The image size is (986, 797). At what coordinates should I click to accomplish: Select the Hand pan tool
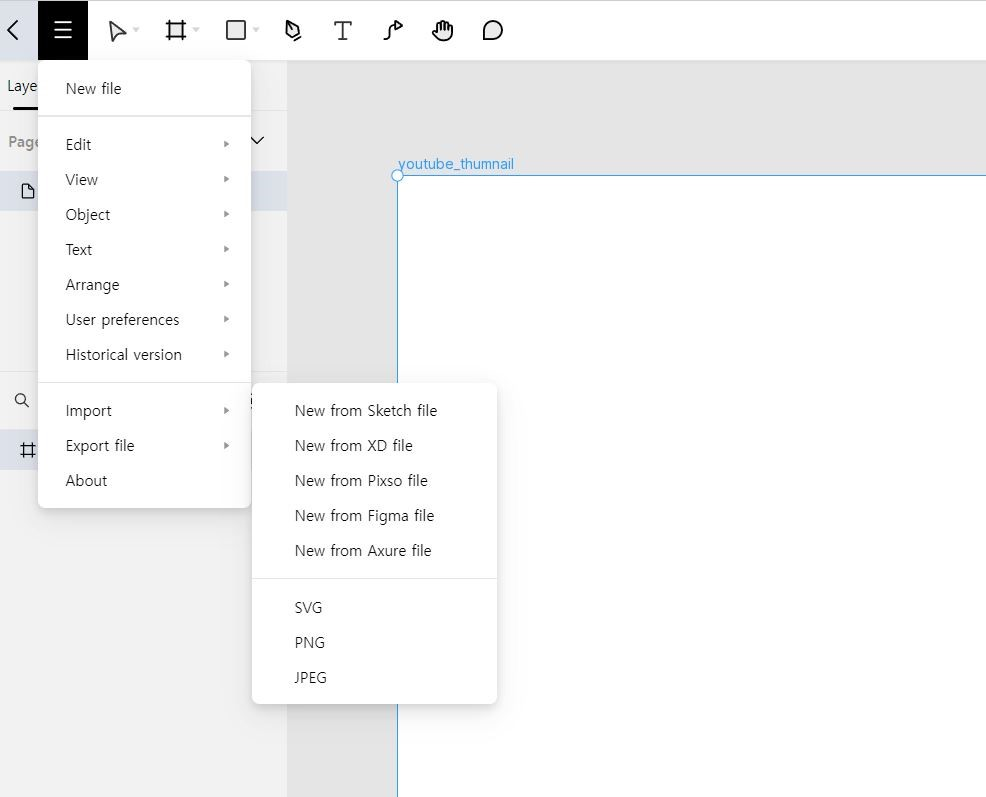pyautogui.click(x=443, y=30)
